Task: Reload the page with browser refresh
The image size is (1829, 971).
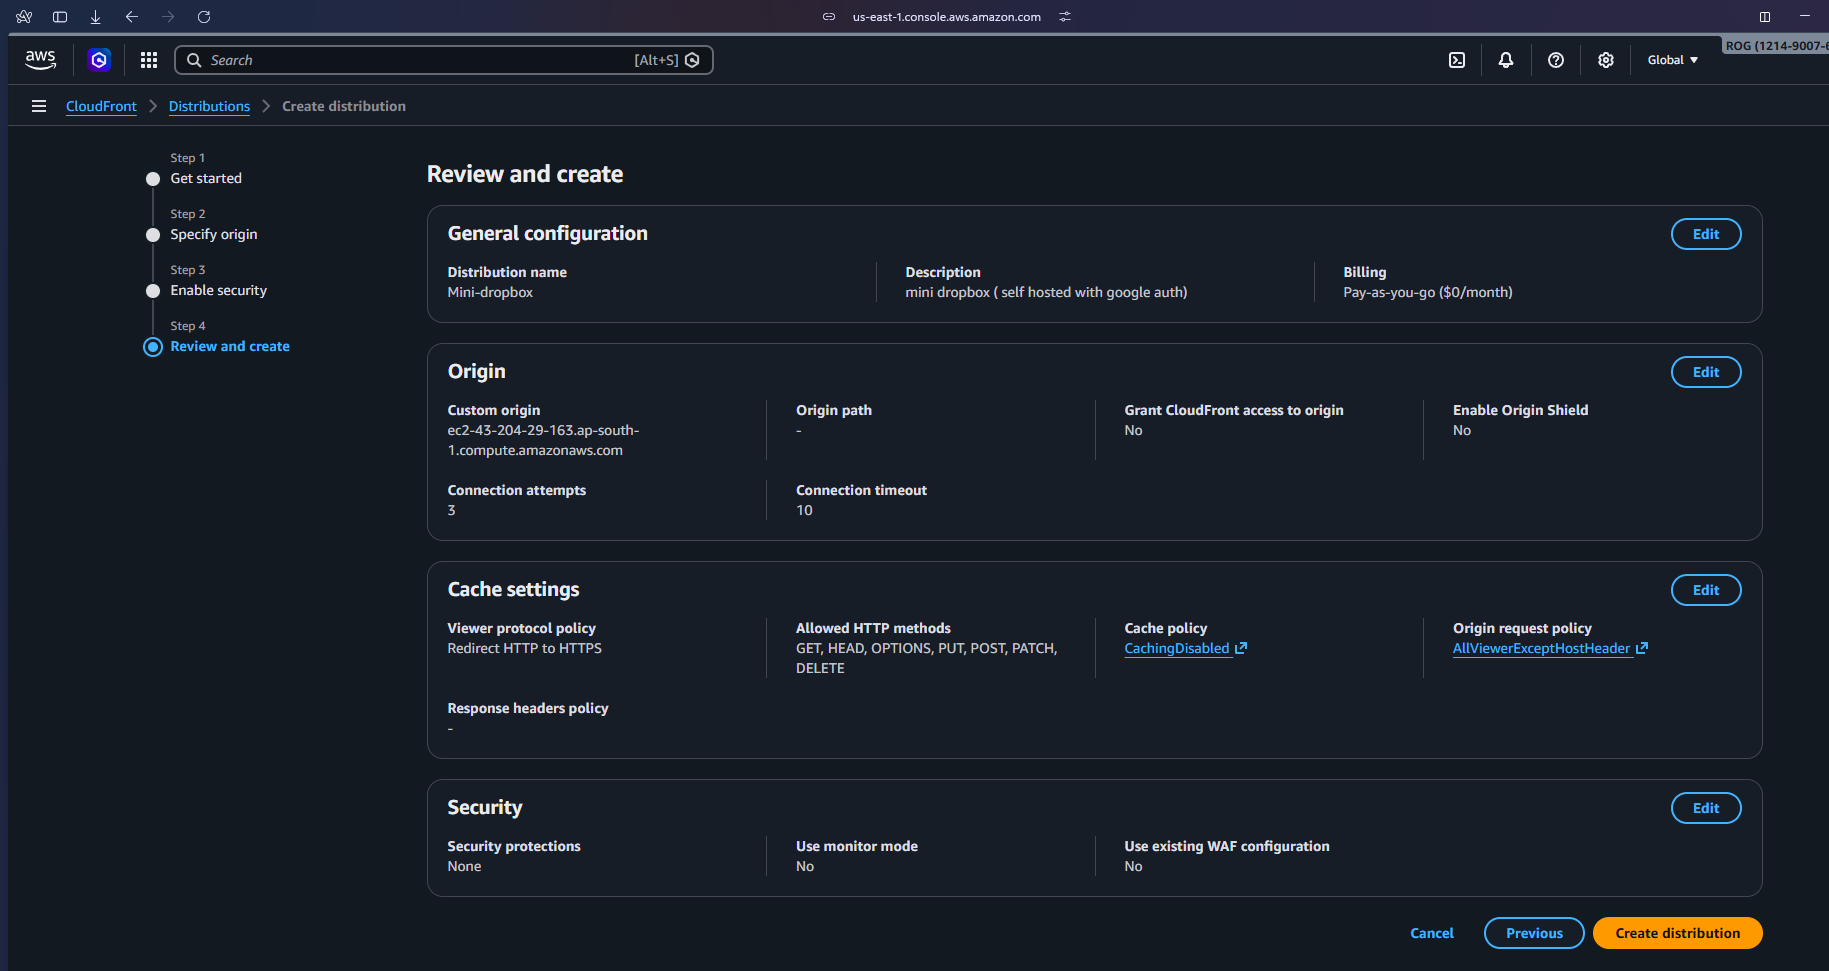Action: (204, 17)
